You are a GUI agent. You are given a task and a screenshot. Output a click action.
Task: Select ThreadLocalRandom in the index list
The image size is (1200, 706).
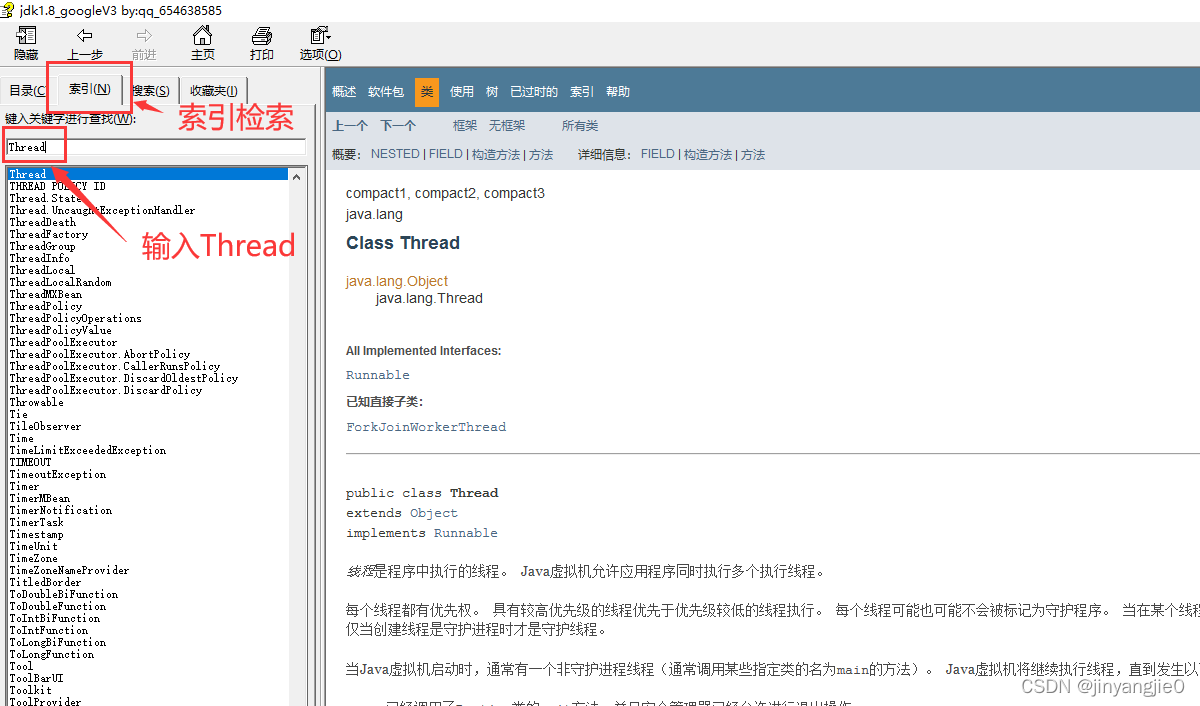[x=61, y=282]
